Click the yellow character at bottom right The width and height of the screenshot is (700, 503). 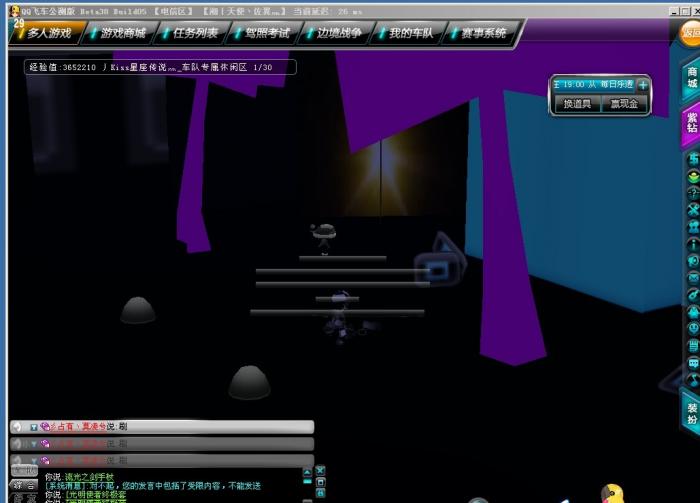[x=612, y=493]
